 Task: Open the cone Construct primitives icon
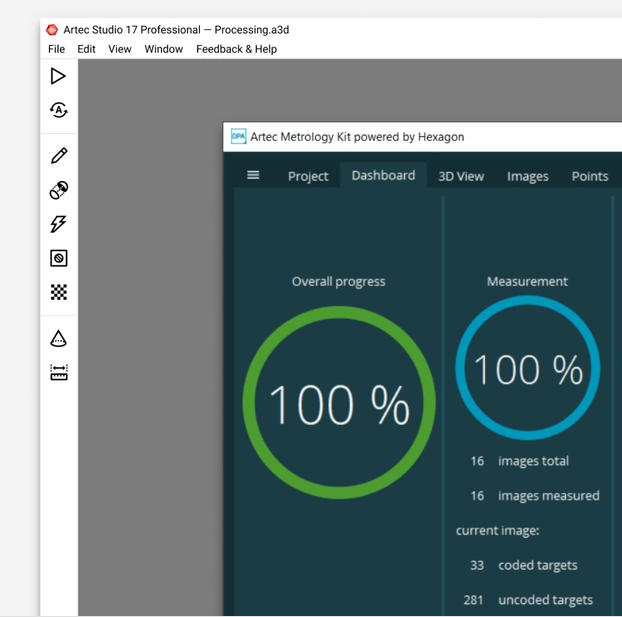(59, 339)
